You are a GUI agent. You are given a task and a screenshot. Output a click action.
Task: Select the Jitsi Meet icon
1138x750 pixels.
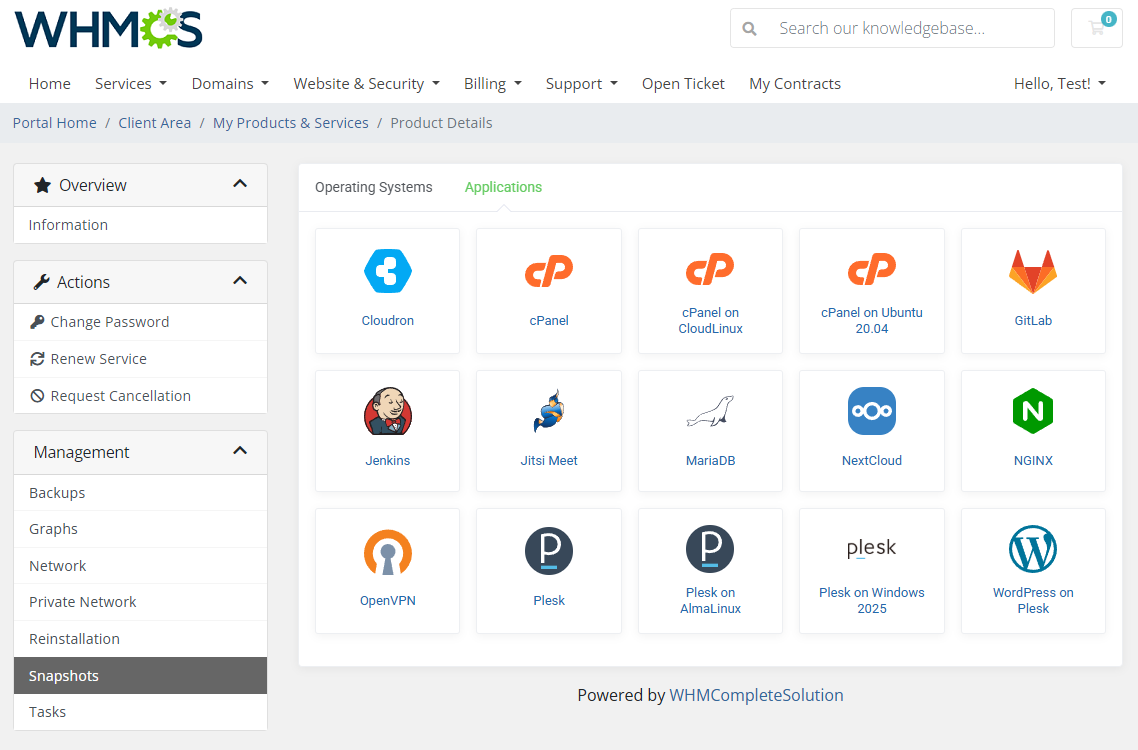[x=549, y=411]
